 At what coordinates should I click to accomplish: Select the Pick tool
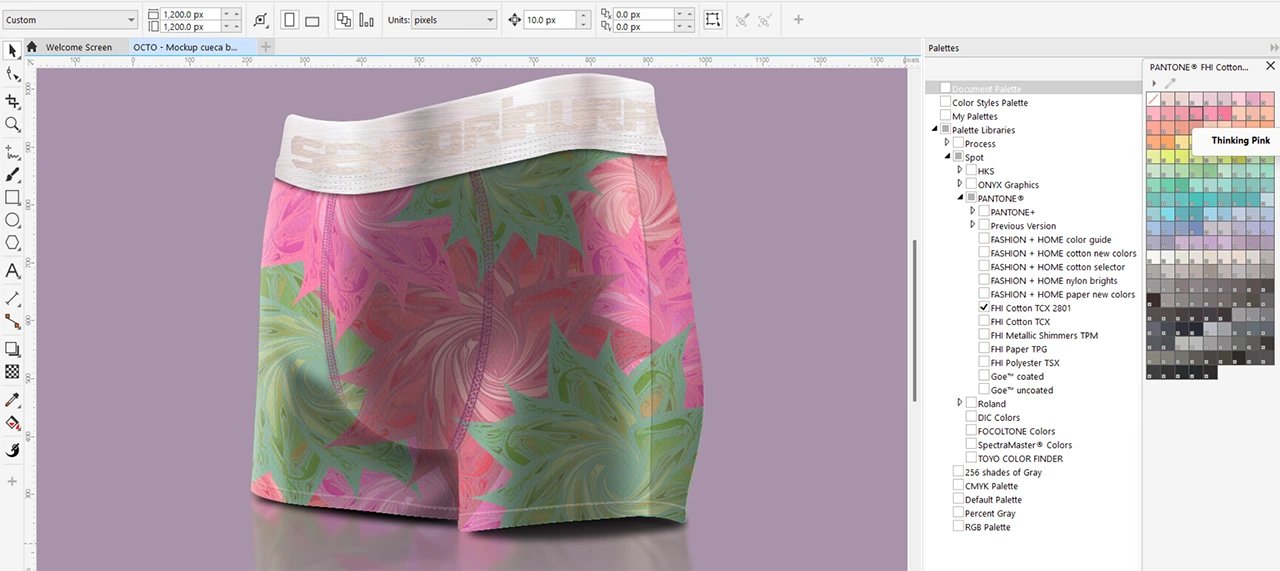coord(12,50)
